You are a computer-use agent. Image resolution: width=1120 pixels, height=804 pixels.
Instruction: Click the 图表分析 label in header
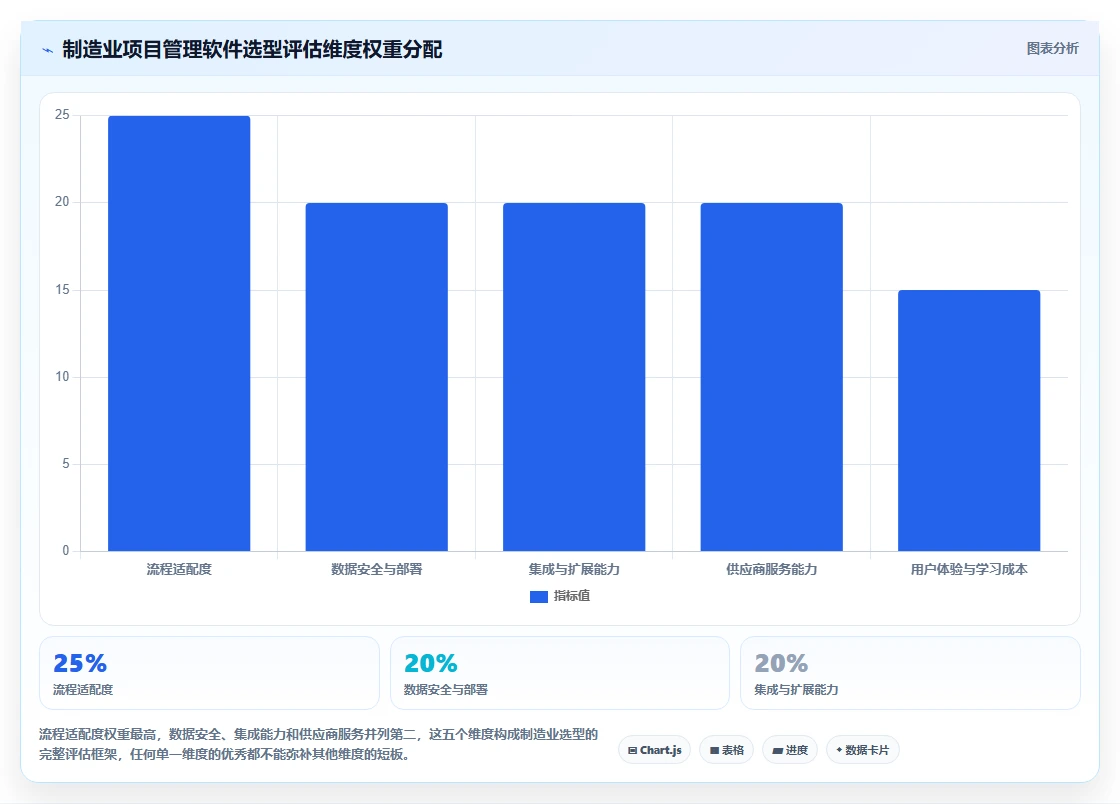point(1052,49)
